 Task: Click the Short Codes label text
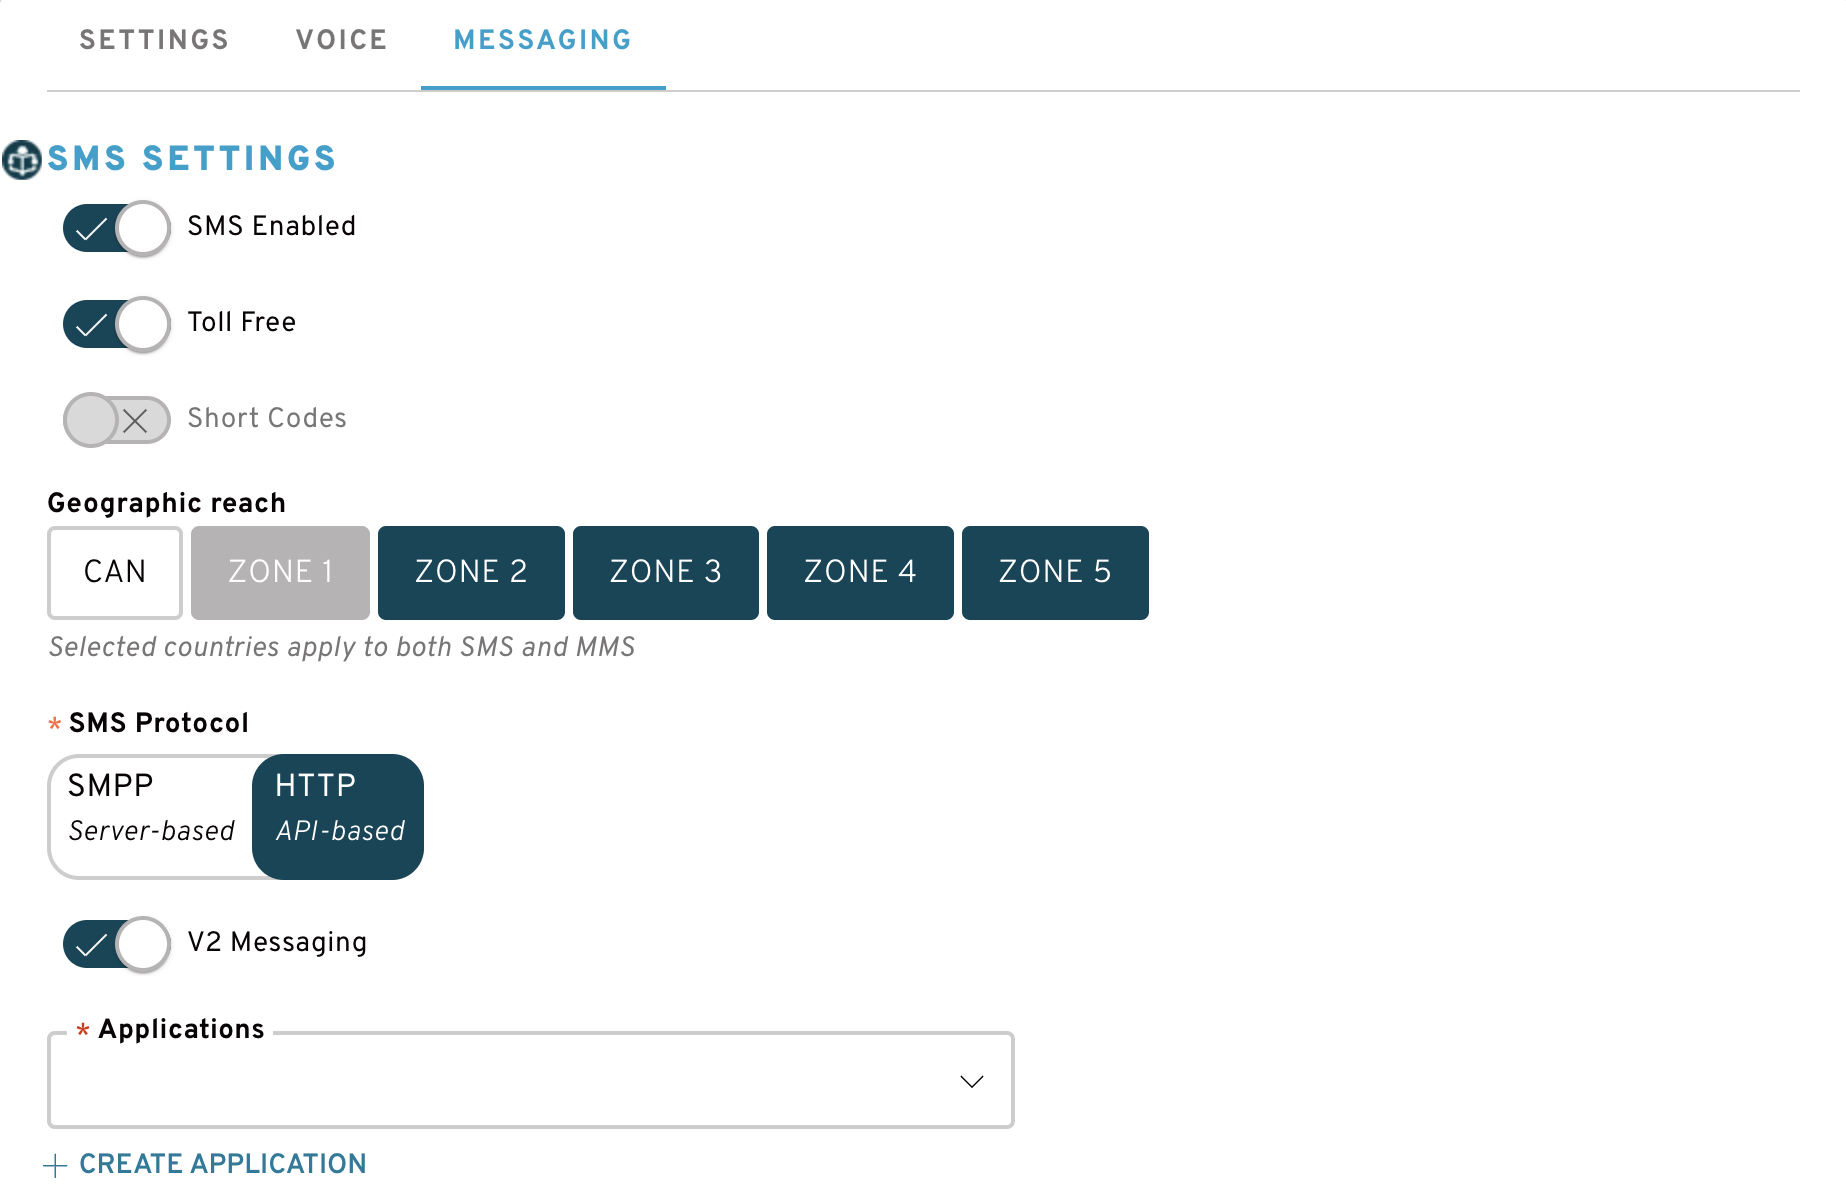coord(267,418)
